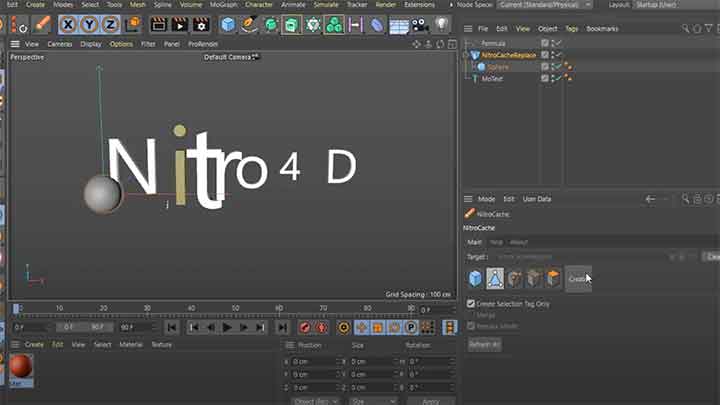Open the viewport hamburger menu
The width and height of the screenshot is (720, 405).
pos(15,44)
